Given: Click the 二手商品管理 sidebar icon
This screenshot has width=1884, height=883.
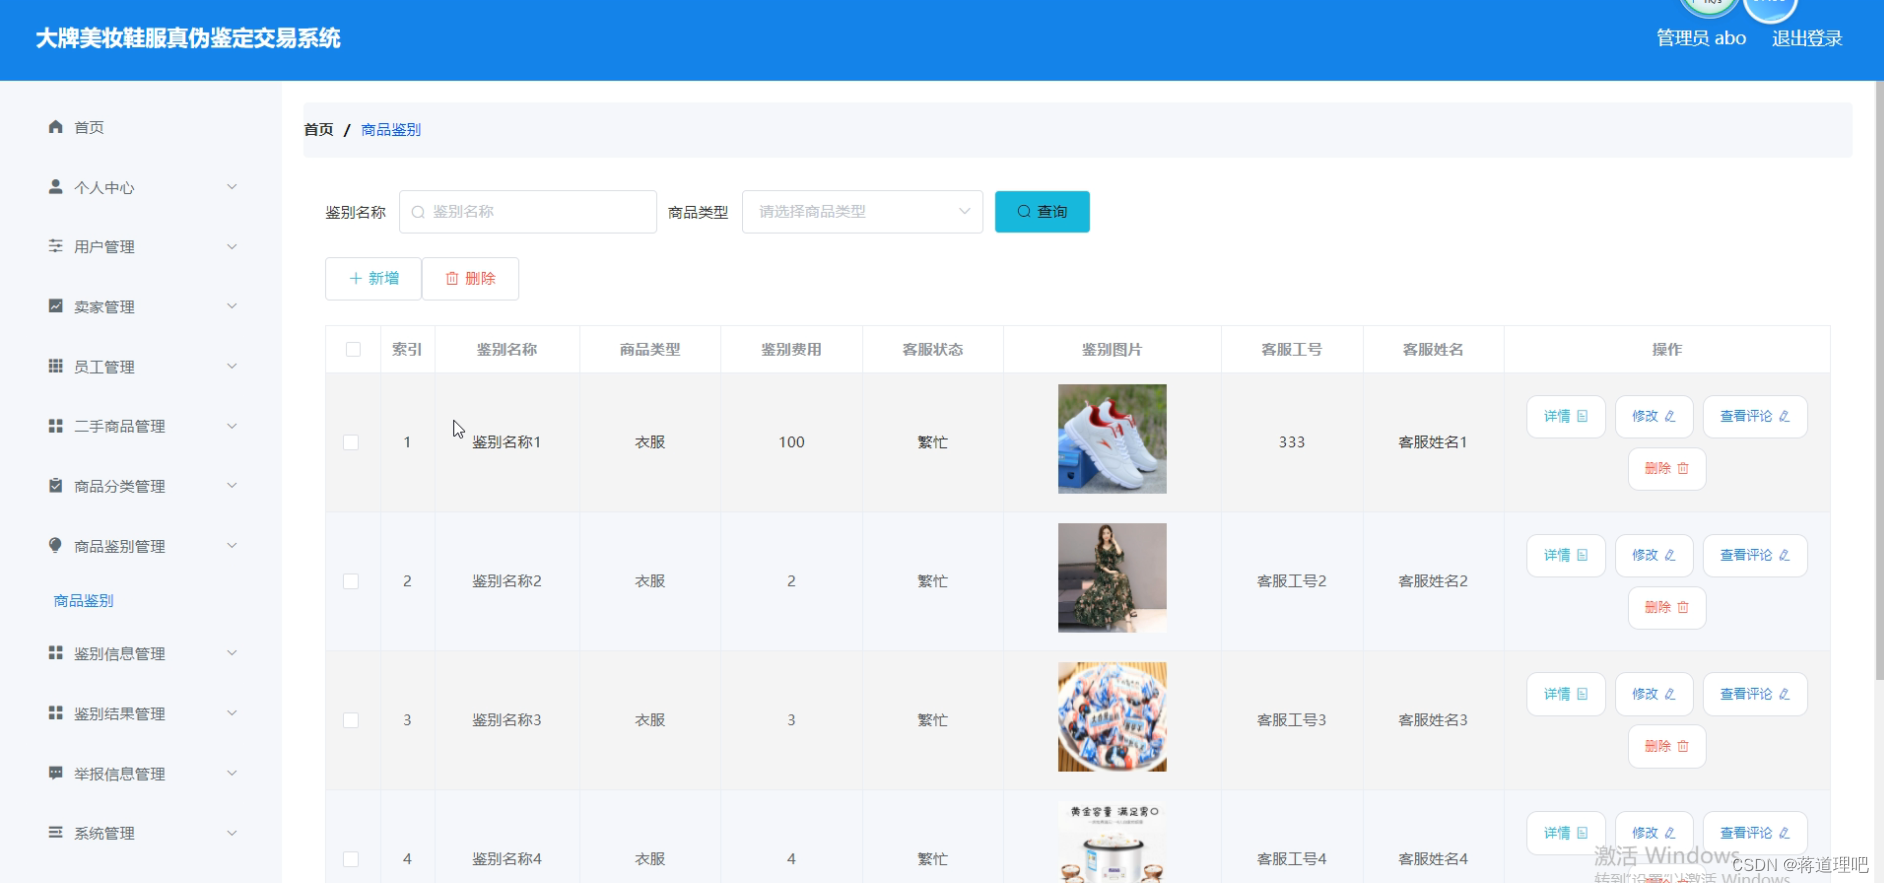Looking at the screenshot, I should pos(56,426).
